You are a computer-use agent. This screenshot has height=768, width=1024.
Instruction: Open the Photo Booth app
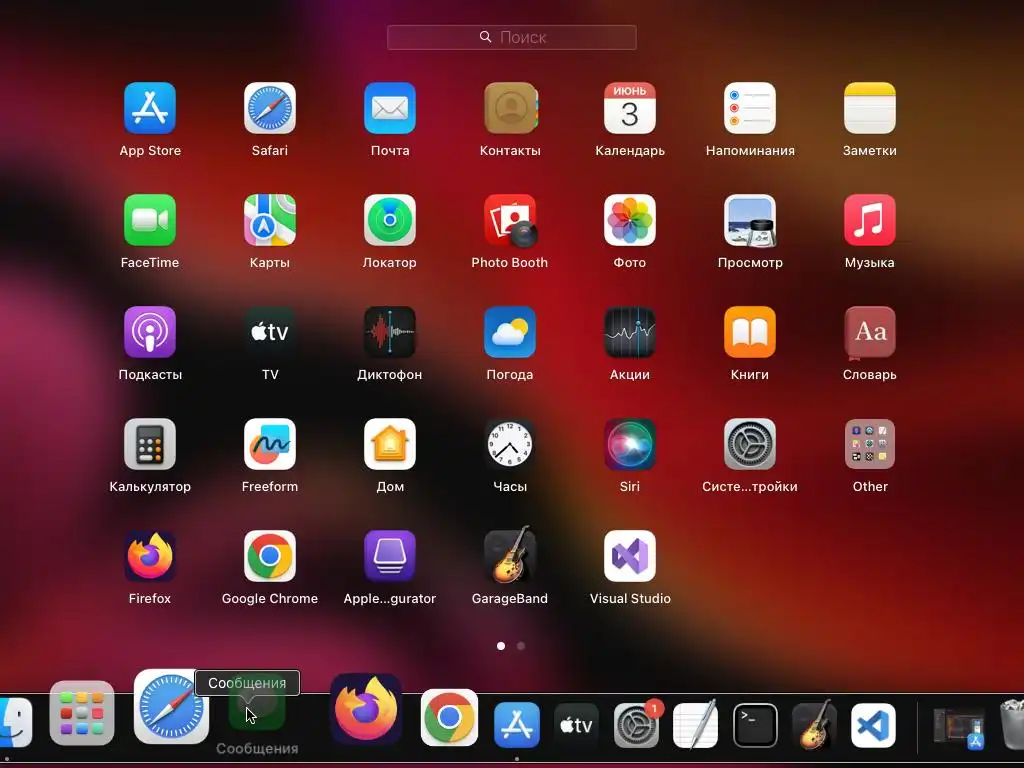(x=510, y=220)
